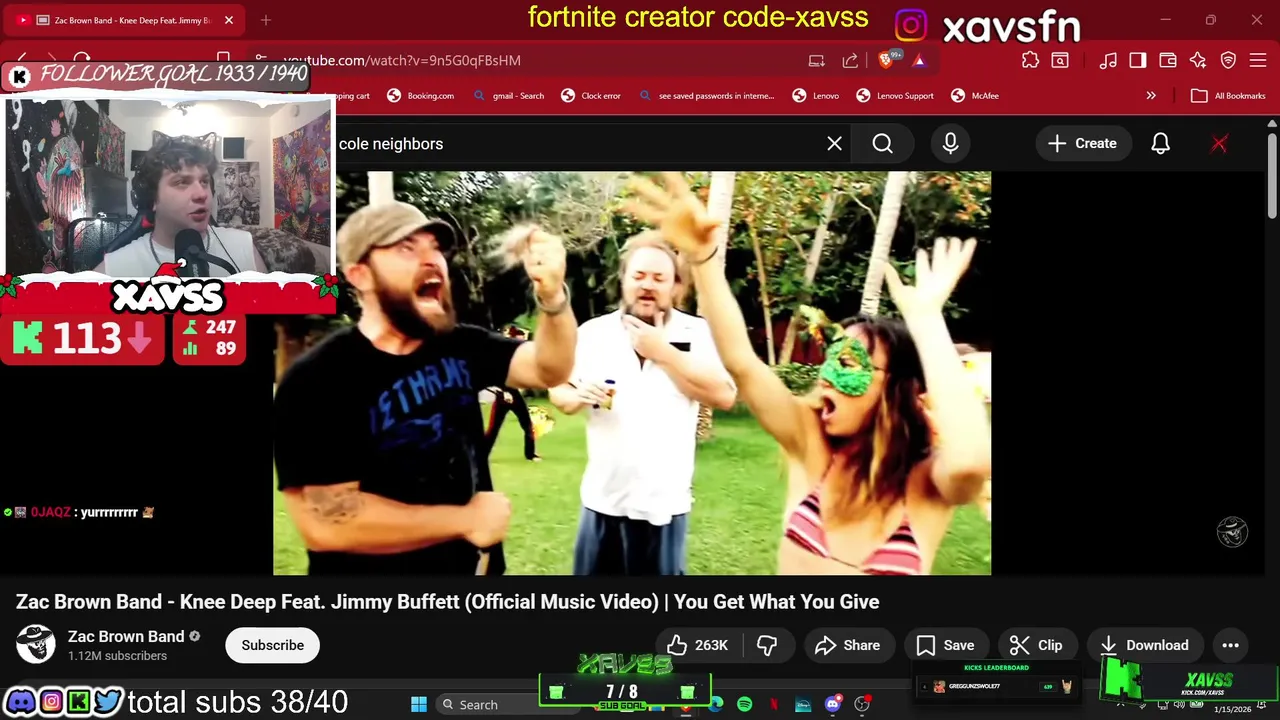Open Netflix from the taskbar
This screenshot has height=720, width=1280.
coord(774,705)
